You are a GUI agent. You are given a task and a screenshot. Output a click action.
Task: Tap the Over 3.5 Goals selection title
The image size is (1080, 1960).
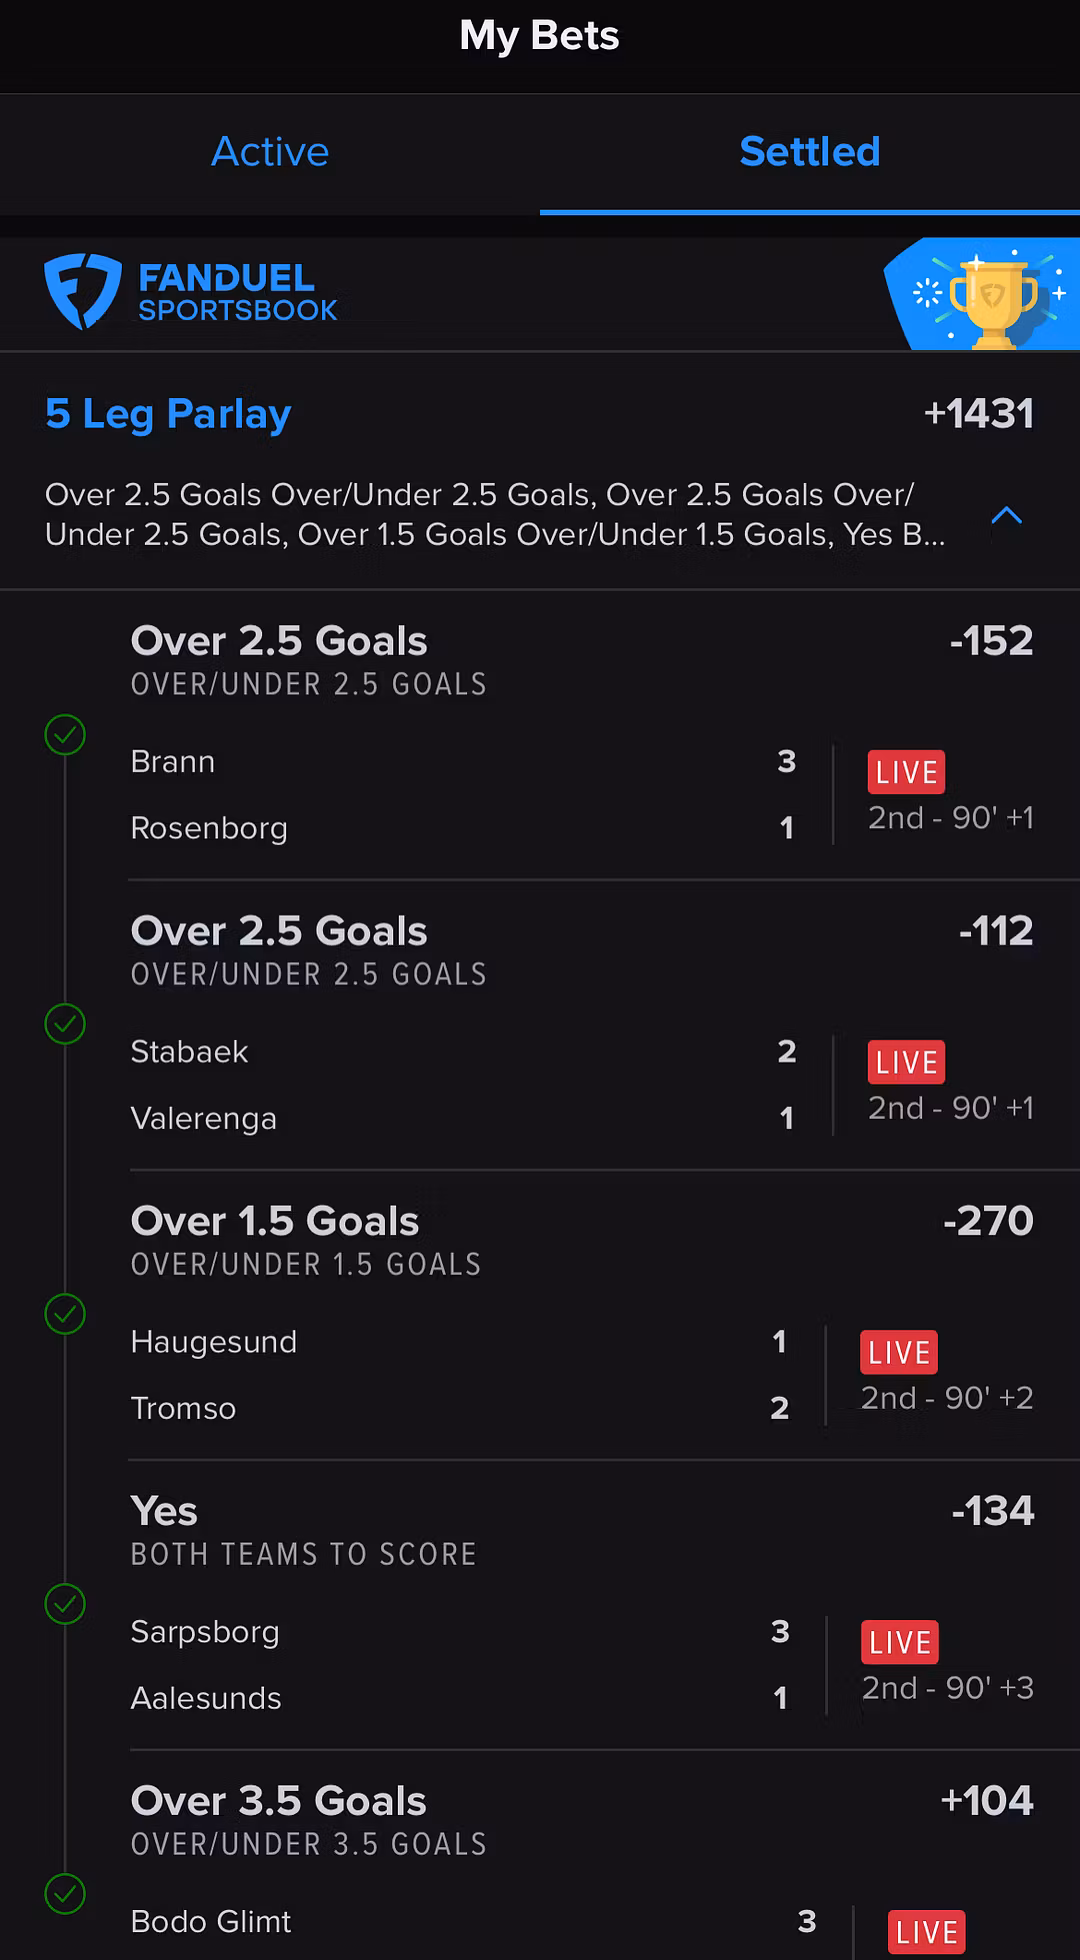click(279, 1802)
